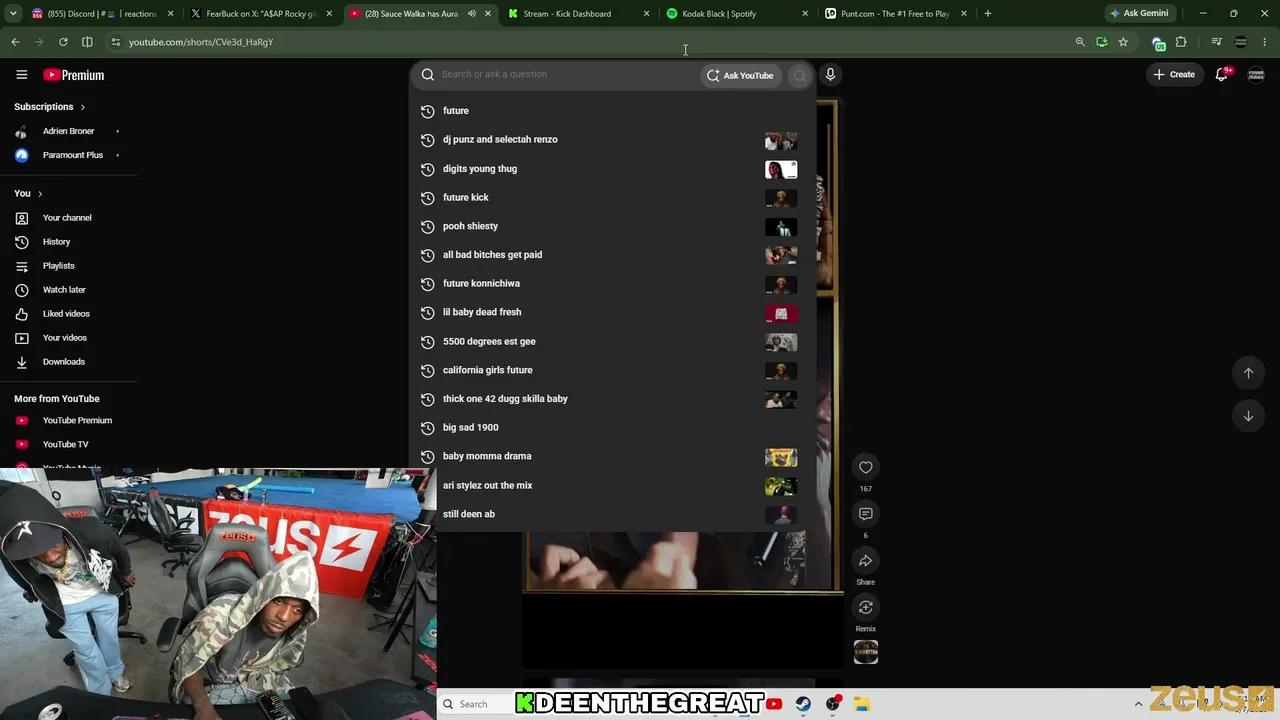Go to the YouTube Premium home logo
This screenshot has width=1280, height=720.
click(x=73, y=75)
